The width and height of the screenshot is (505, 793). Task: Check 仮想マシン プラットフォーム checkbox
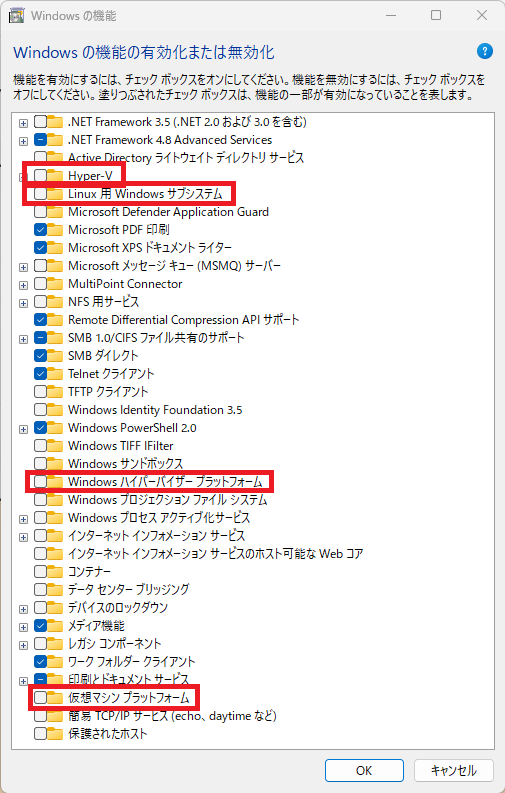pos(40,697)
